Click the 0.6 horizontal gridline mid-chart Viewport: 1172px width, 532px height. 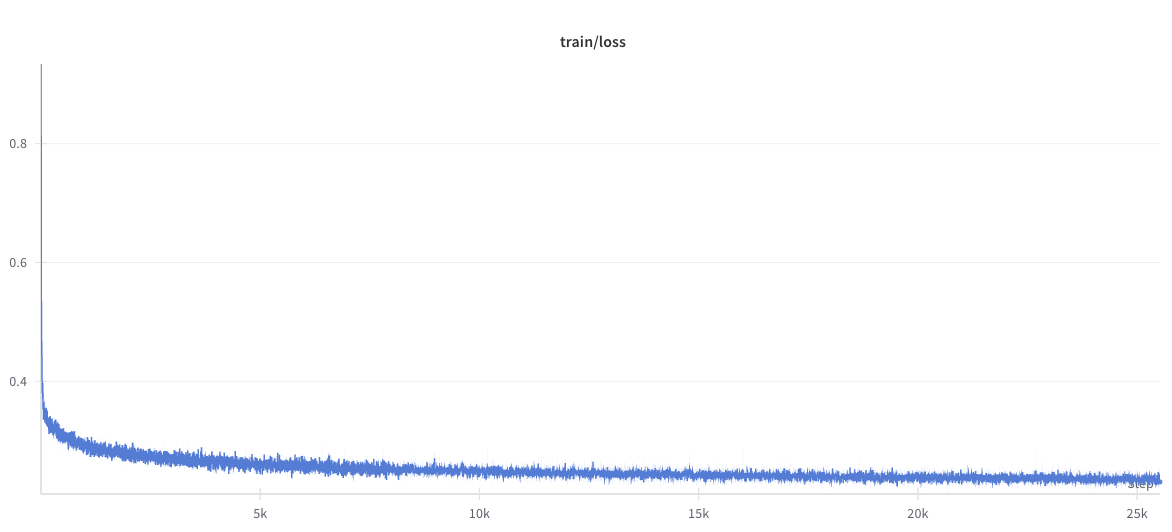pos(600,263)
